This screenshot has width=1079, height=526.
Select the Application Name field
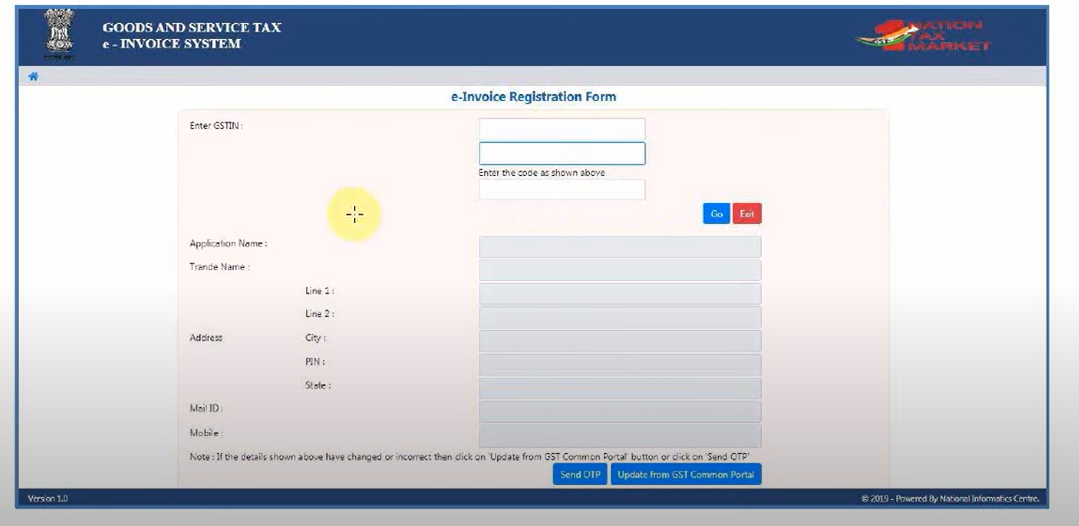619,246
